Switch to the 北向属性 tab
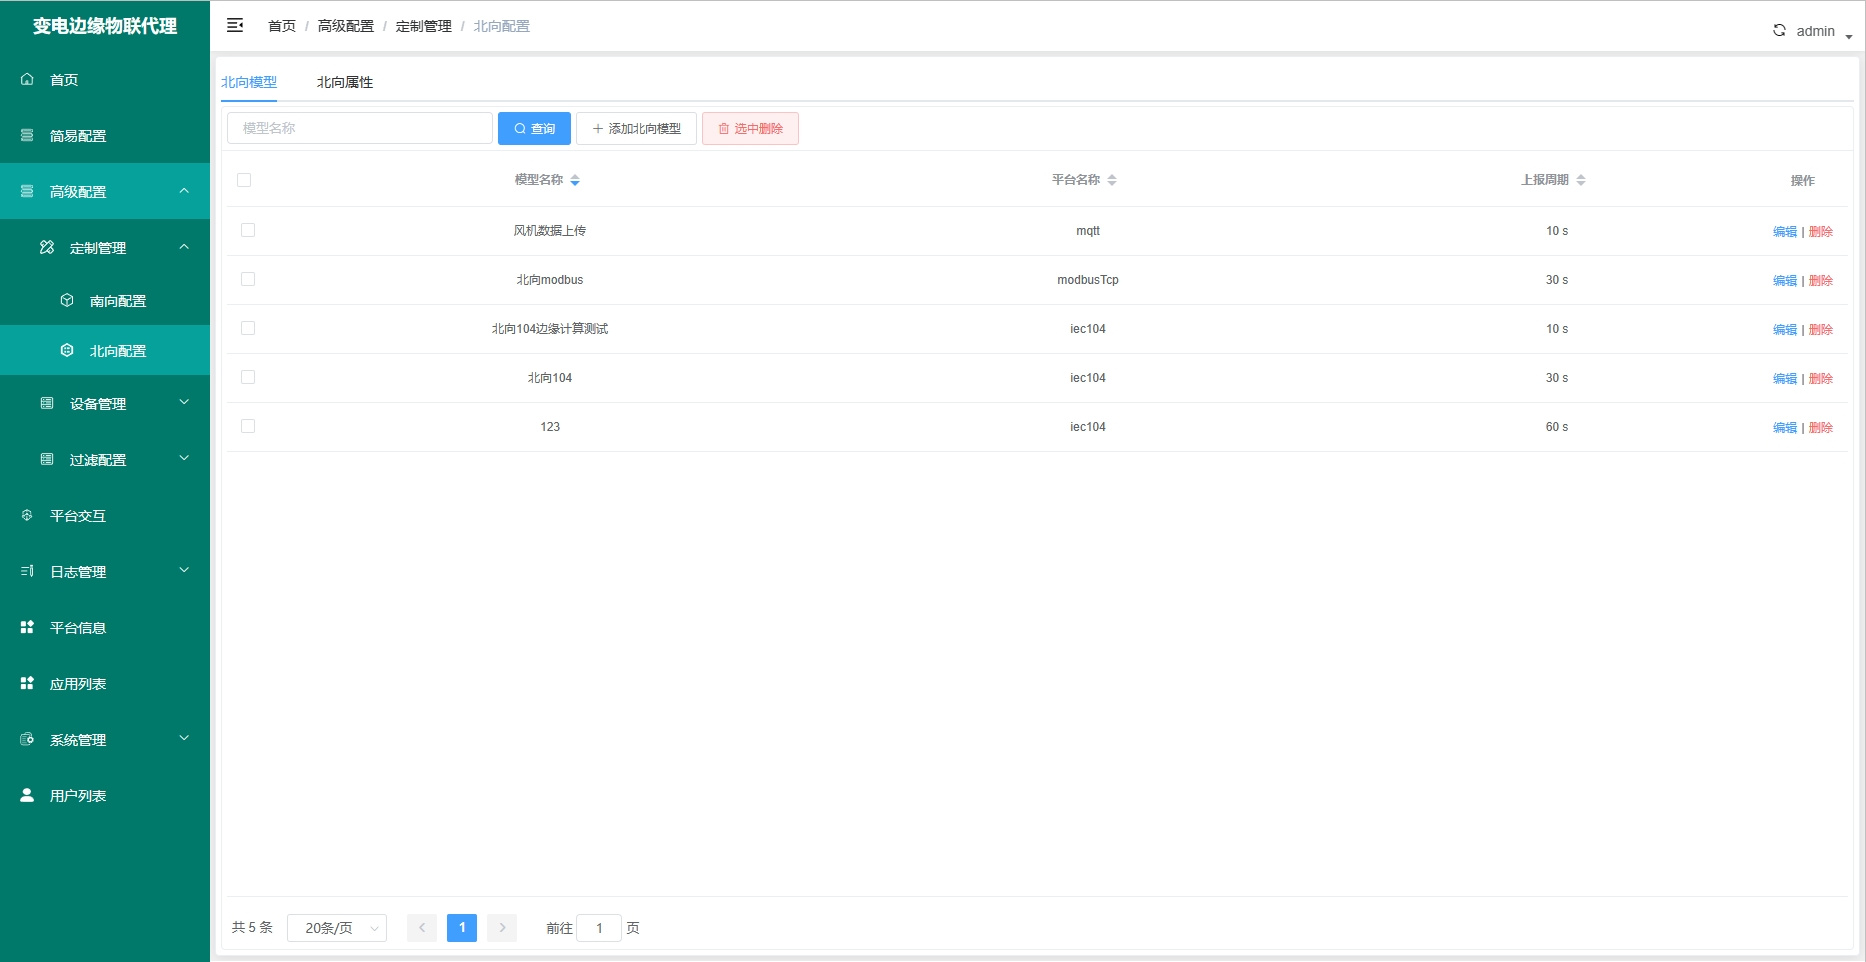 [344, 82]
